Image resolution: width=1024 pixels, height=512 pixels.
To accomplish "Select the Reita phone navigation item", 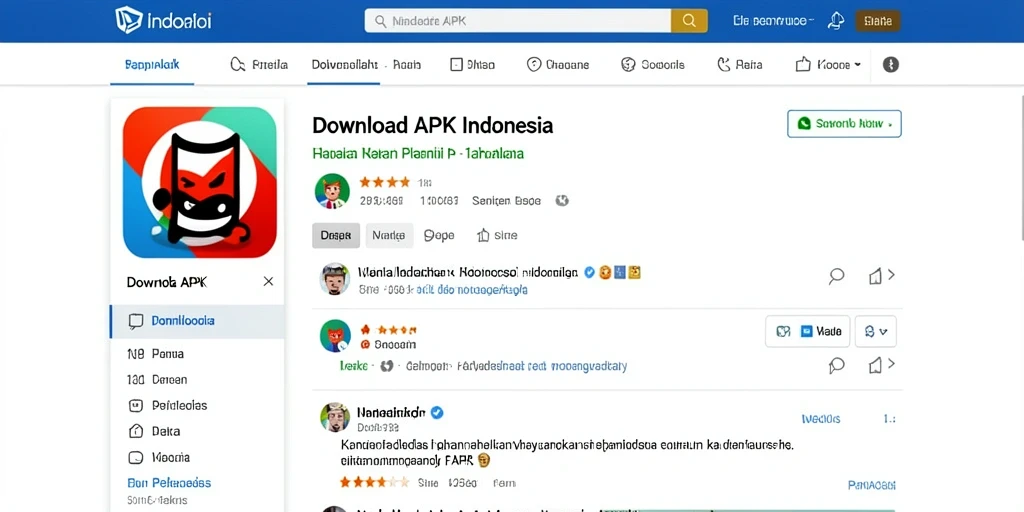I will (x=740, y=65).
